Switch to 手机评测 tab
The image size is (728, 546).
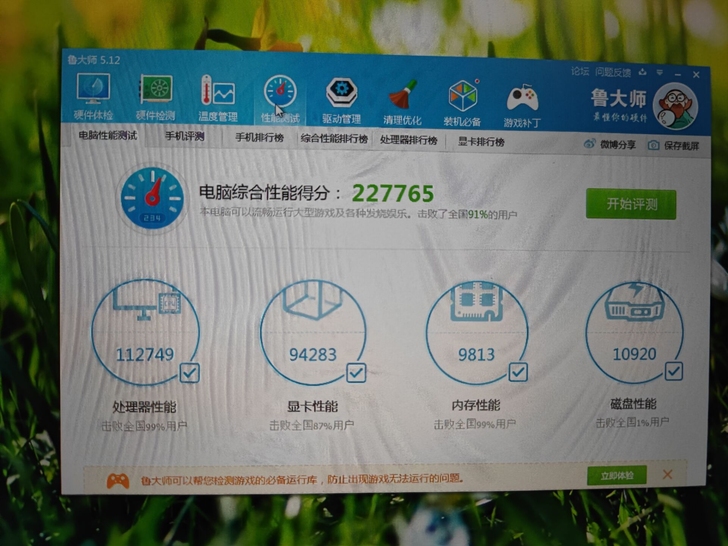click(x=184, y=136)
